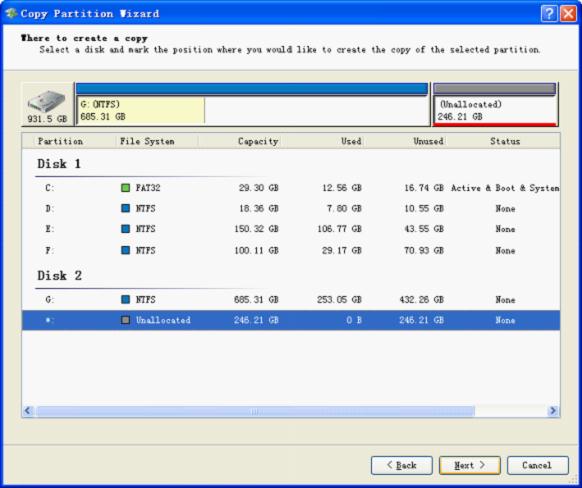
Task: Click the horizontal scrollbar thumb
Action: (255, 411)
